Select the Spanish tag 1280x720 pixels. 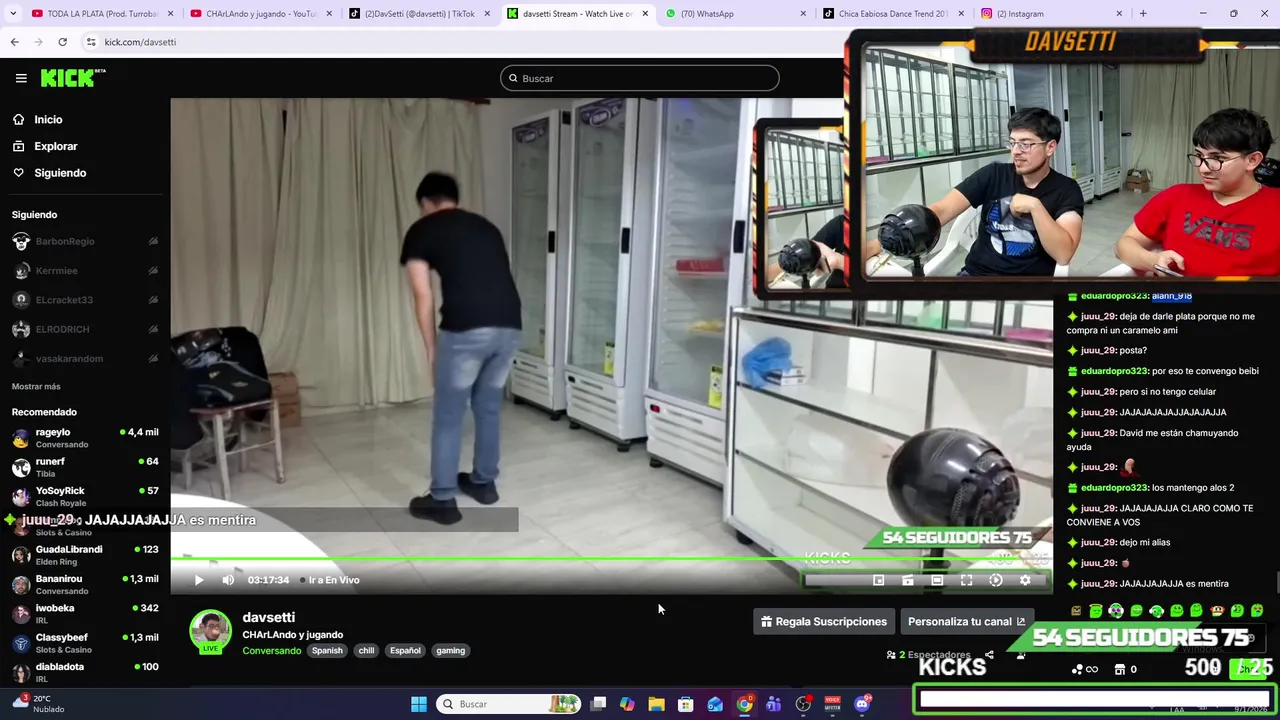coord(327,651)
